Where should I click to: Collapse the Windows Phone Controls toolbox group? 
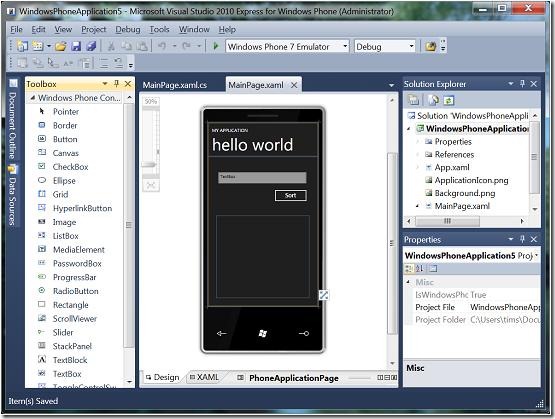tap(33, 98)
